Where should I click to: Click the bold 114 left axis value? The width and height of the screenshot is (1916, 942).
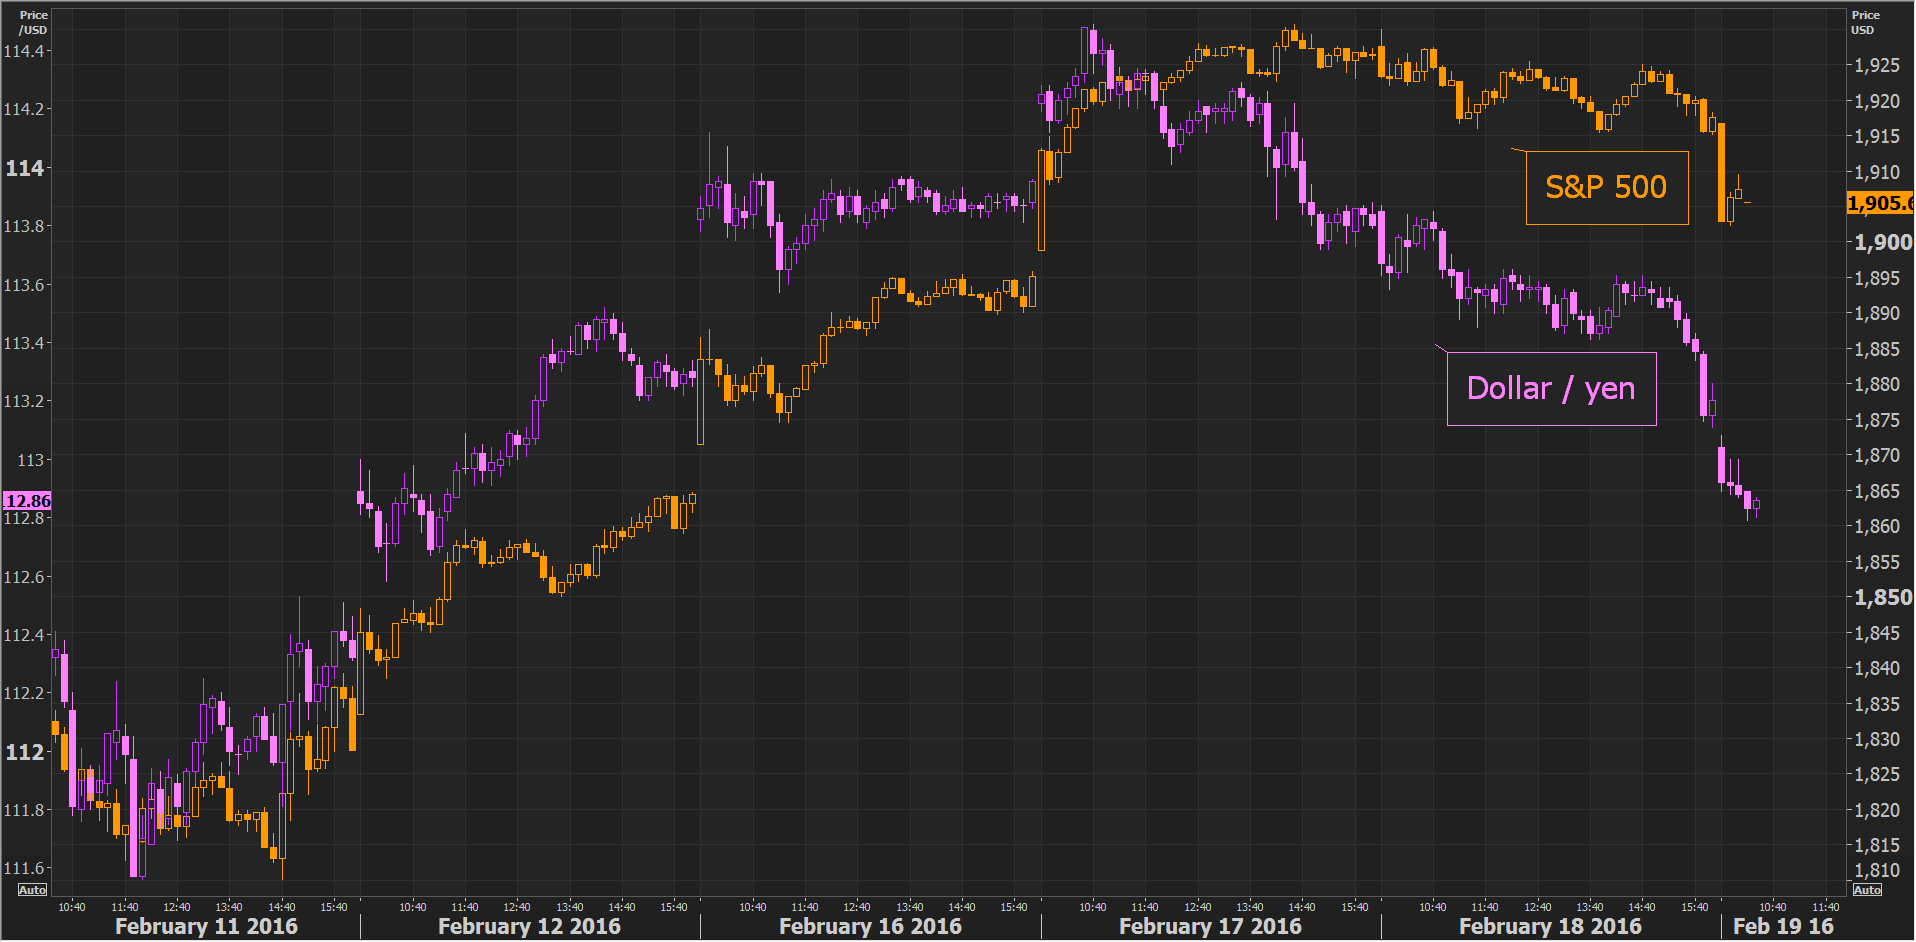pyautogui.click(x=25, y=168)
